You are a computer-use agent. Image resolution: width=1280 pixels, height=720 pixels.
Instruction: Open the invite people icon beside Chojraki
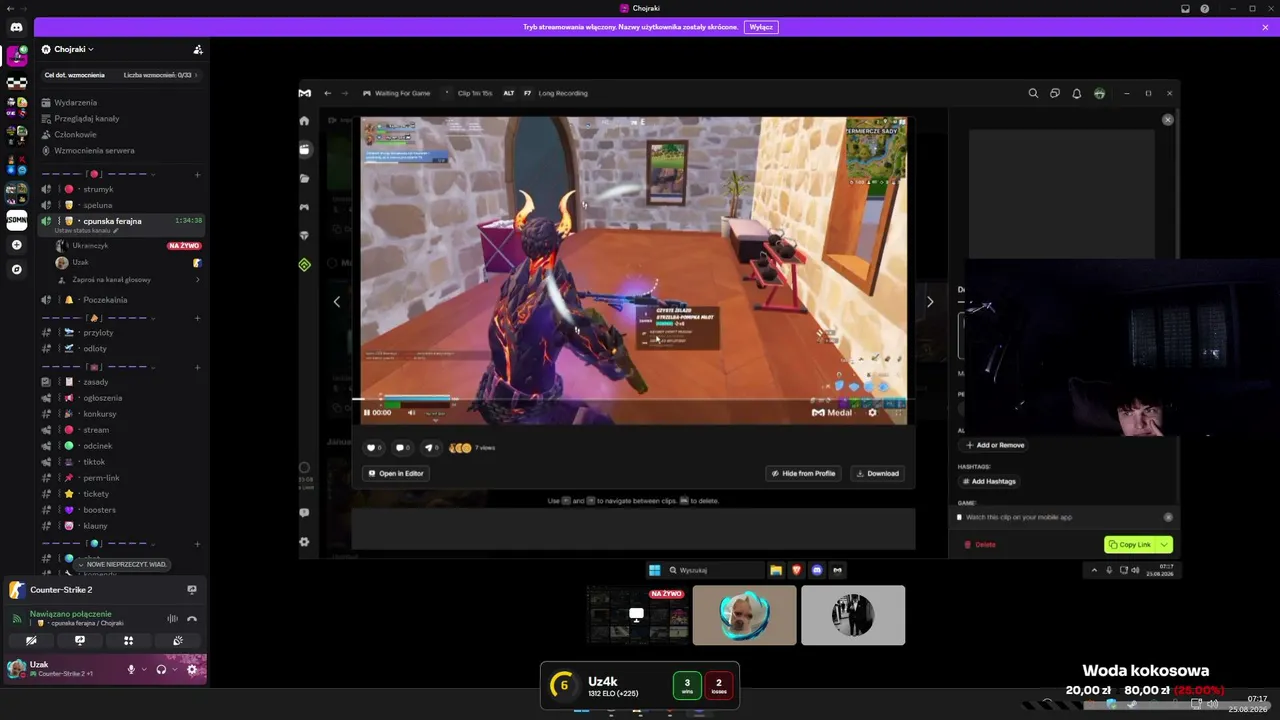[198, 49]
